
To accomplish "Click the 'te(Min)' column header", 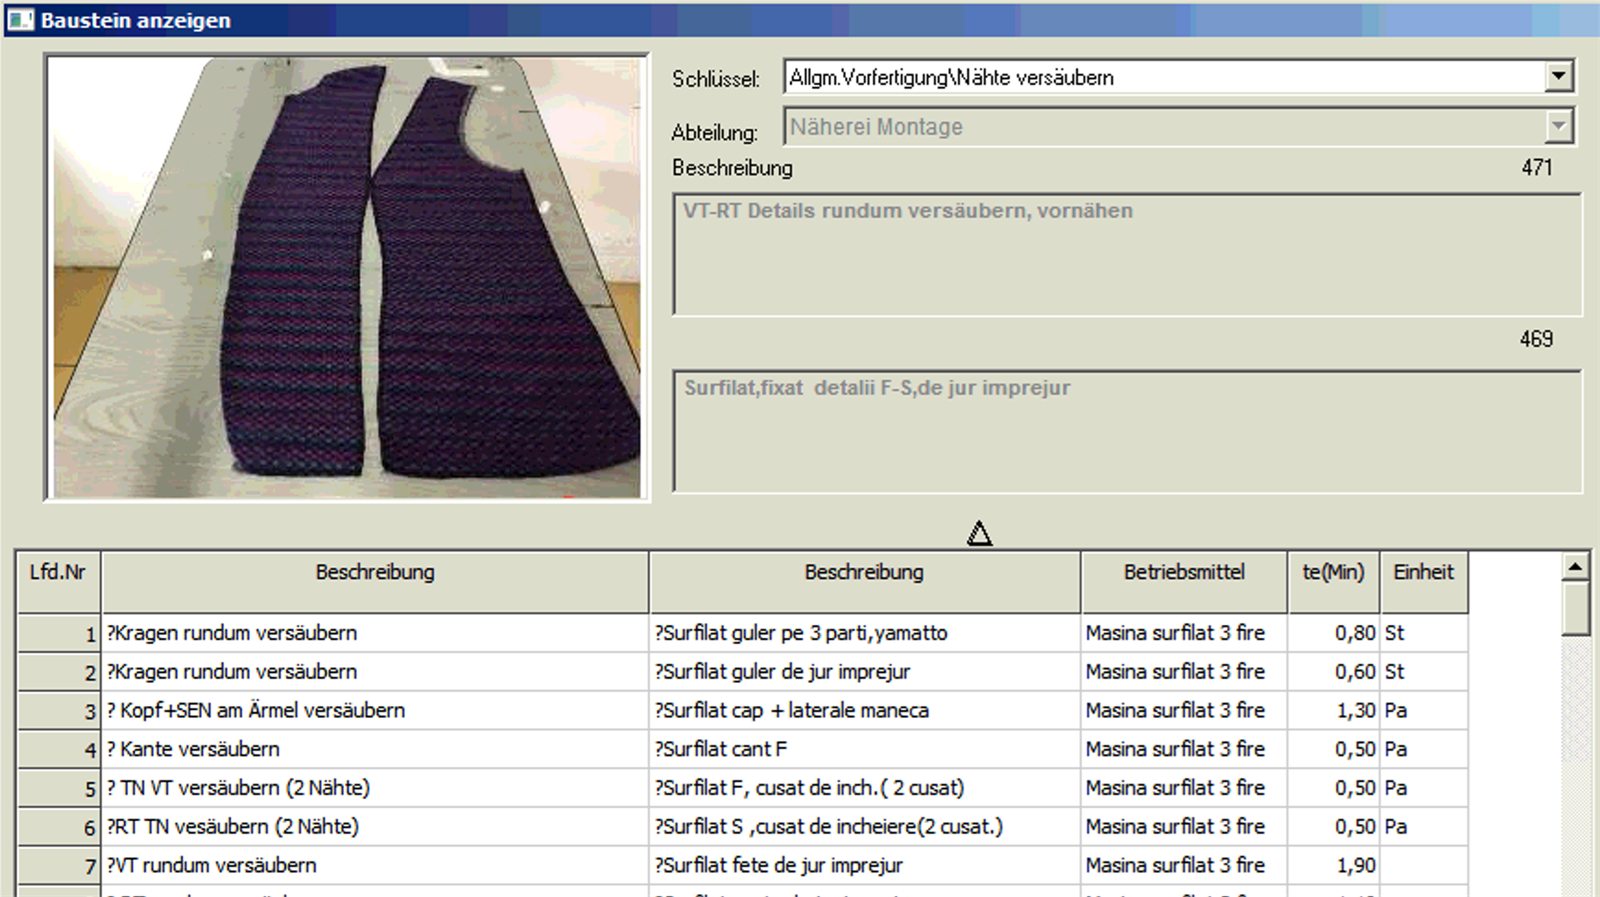I will click(x=1333, y=582).
